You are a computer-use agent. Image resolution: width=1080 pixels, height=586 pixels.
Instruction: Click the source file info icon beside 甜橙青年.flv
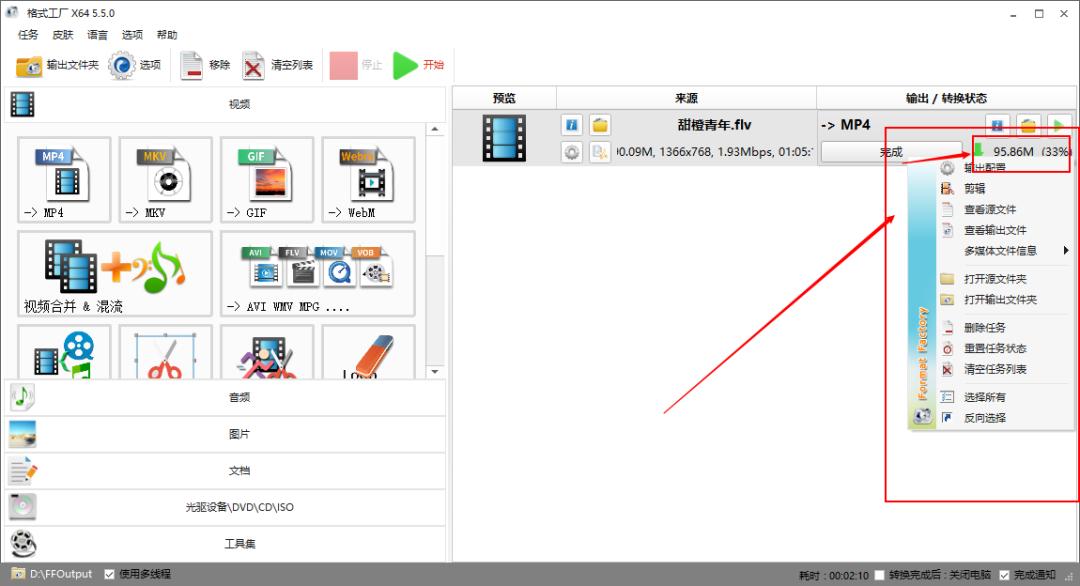[572, 125]
